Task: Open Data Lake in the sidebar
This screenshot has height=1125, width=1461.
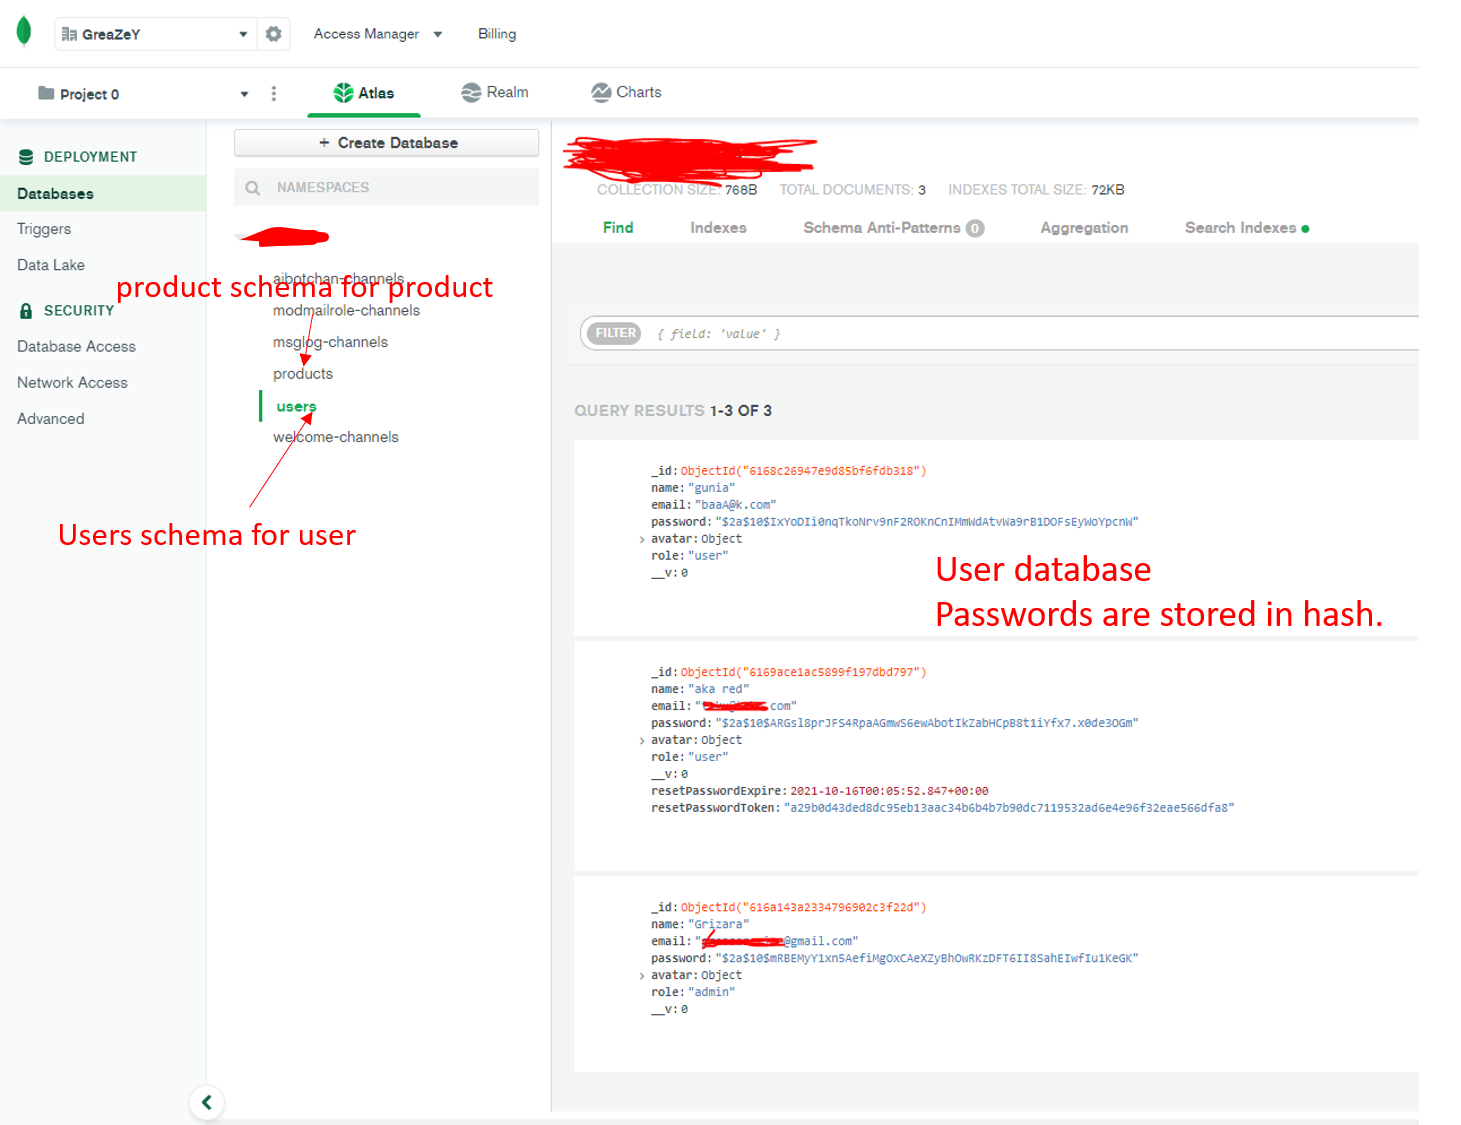Action: coord(51,265)
